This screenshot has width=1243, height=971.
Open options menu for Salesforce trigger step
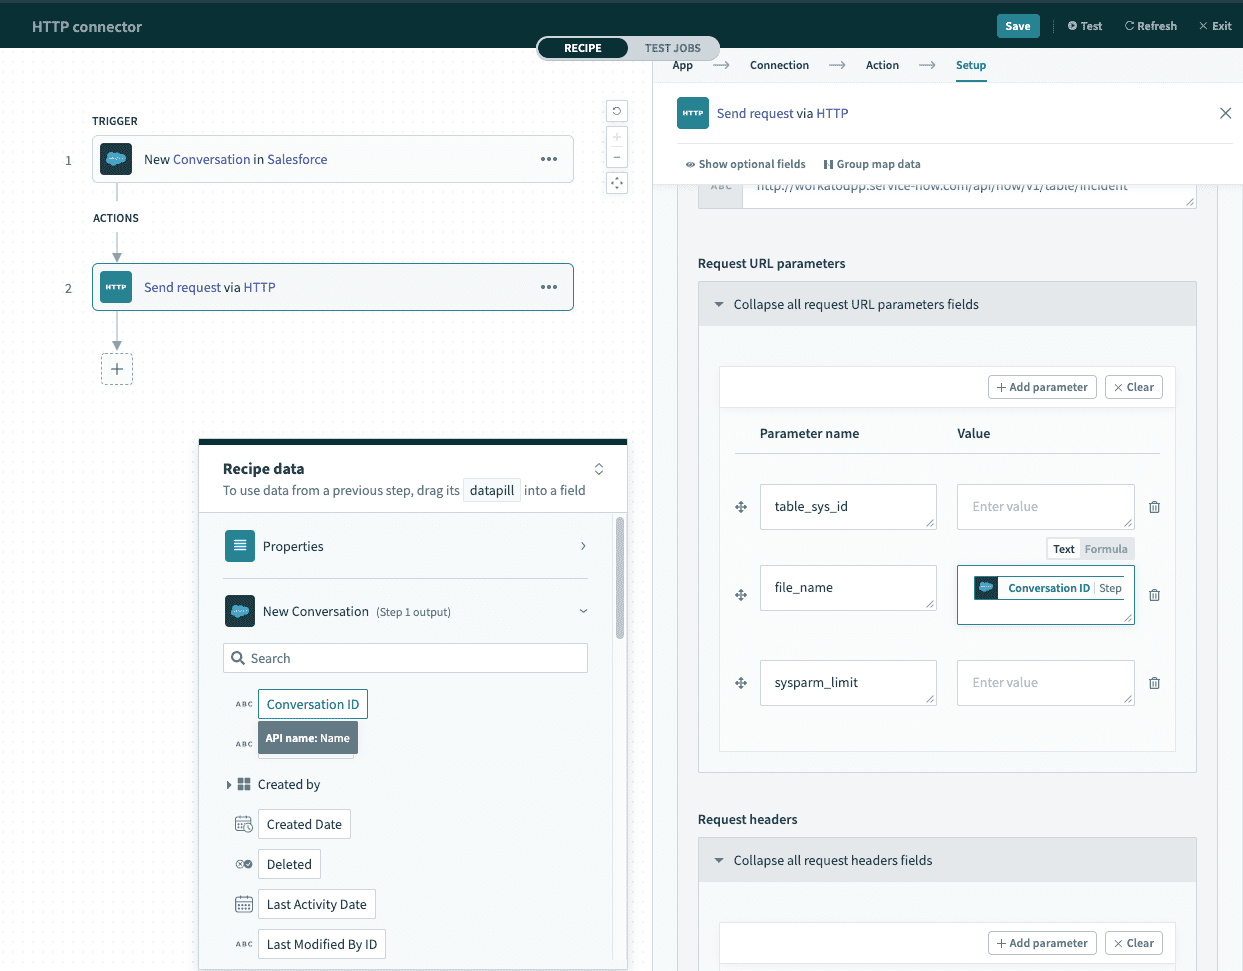(x=549, y=159)
